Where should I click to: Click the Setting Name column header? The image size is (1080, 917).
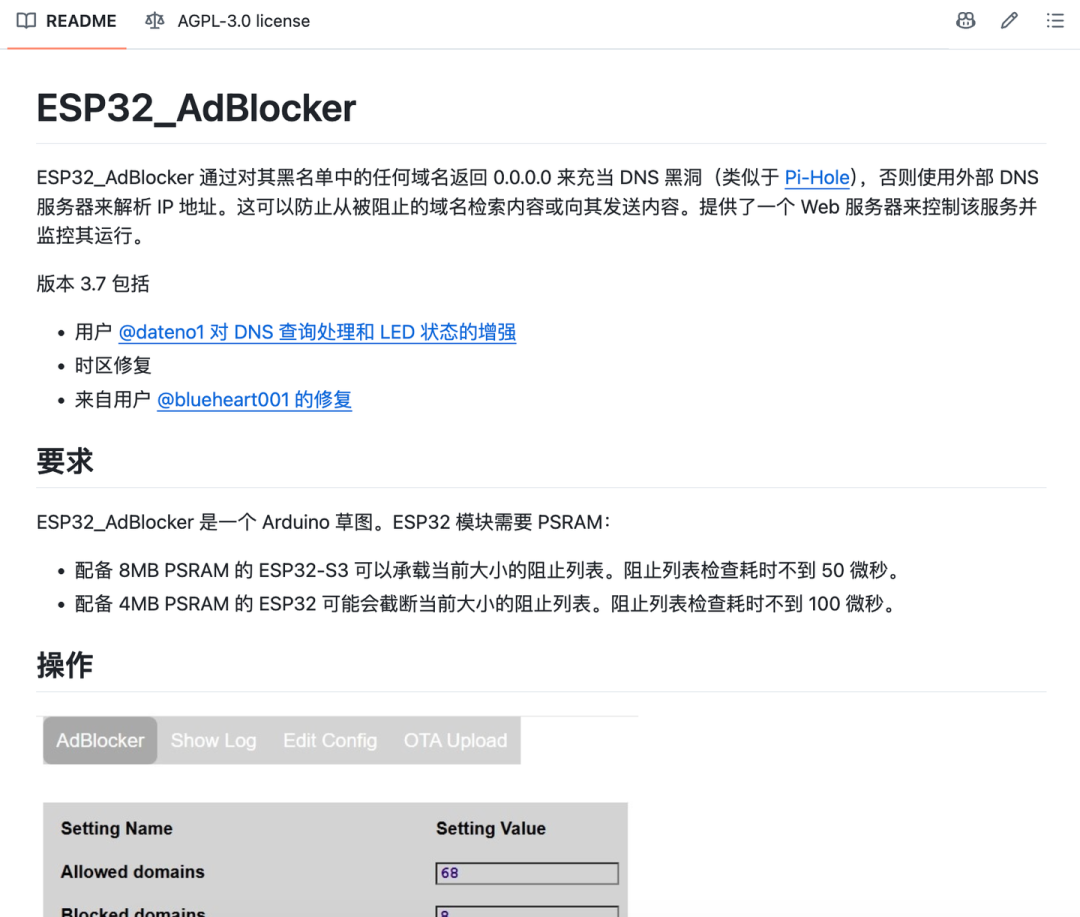click(116, 828)
